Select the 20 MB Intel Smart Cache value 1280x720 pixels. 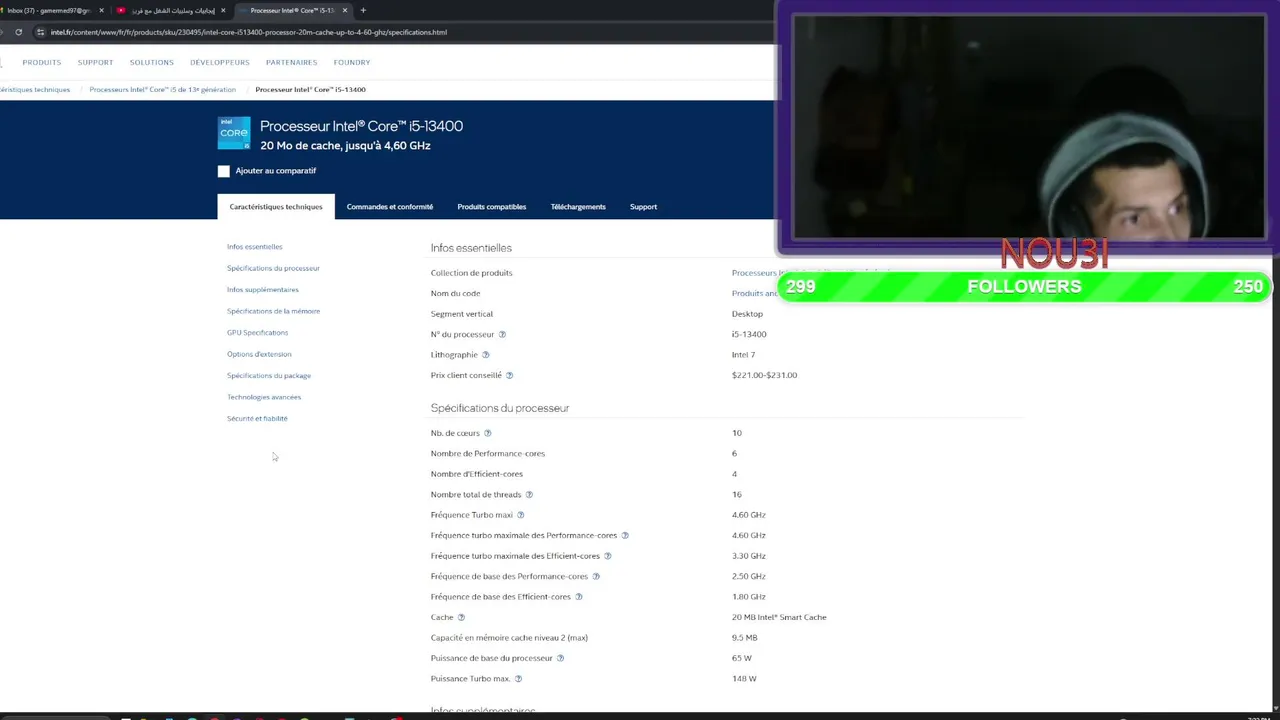(779, 617)
